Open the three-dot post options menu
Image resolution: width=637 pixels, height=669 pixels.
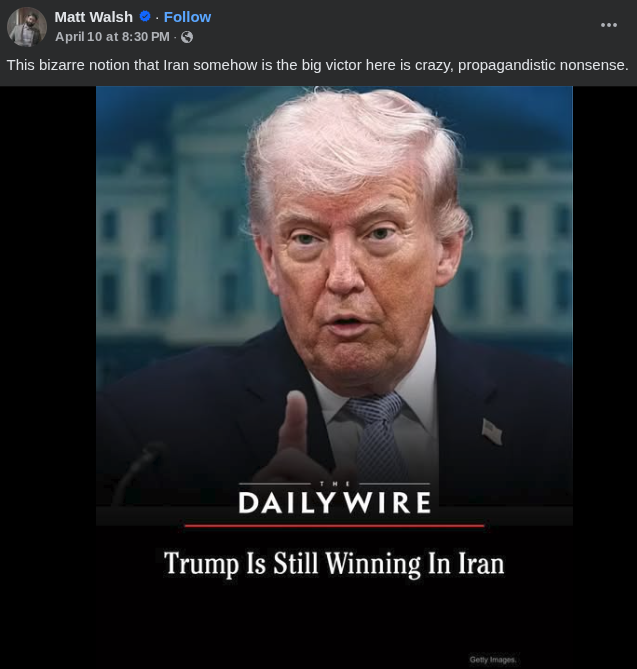[608, 25]
